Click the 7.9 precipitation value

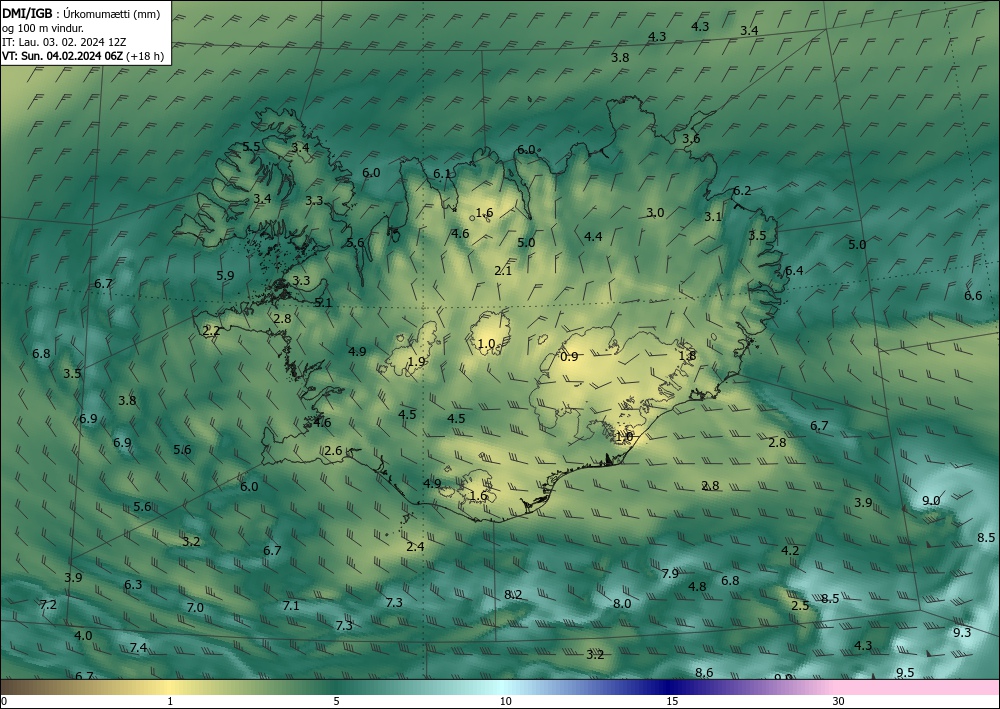pyautogui.click(x=670, y=573)
